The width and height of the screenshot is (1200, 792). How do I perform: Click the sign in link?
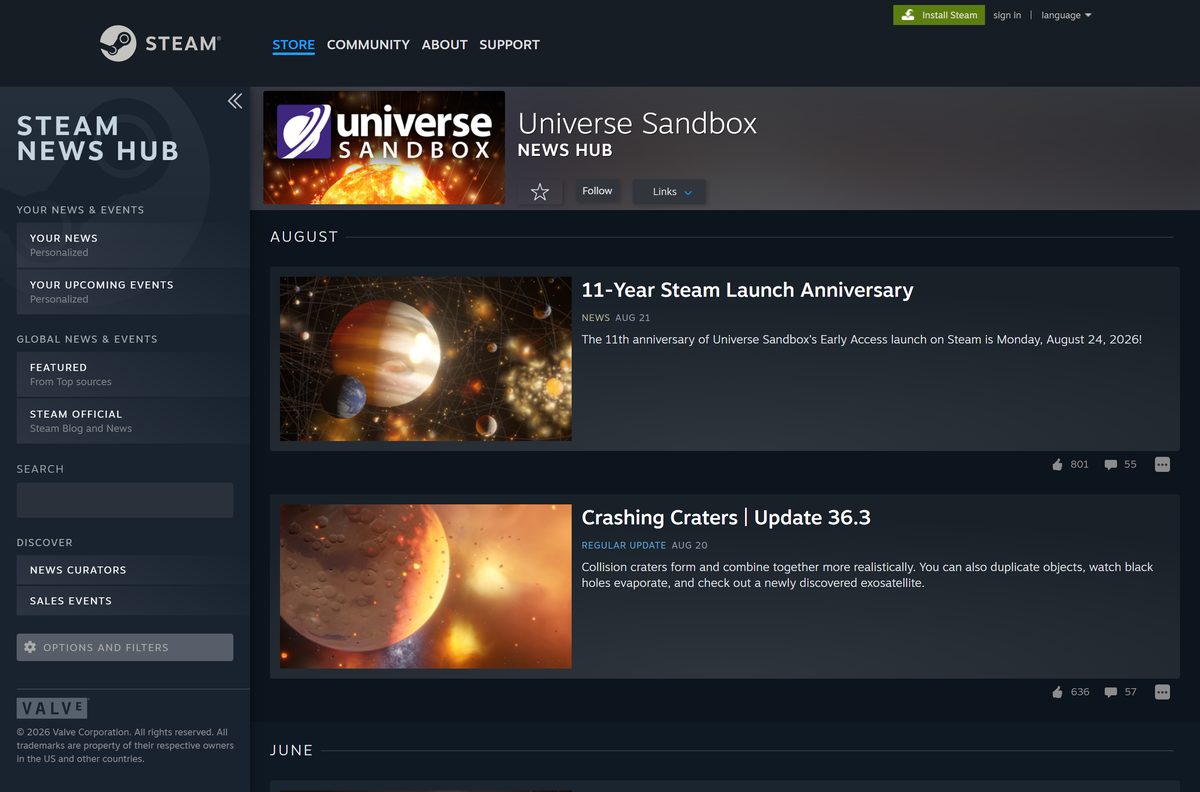pos(1007,15)
